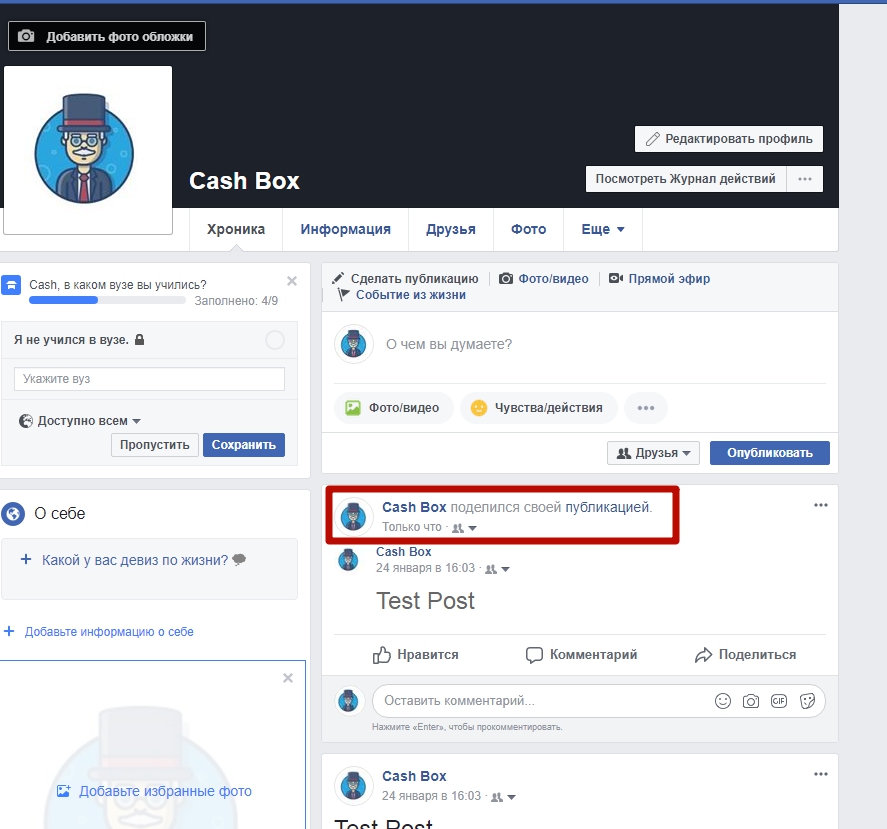
Task: Click the camera icon for cover photo
Action: pos(26,36)
